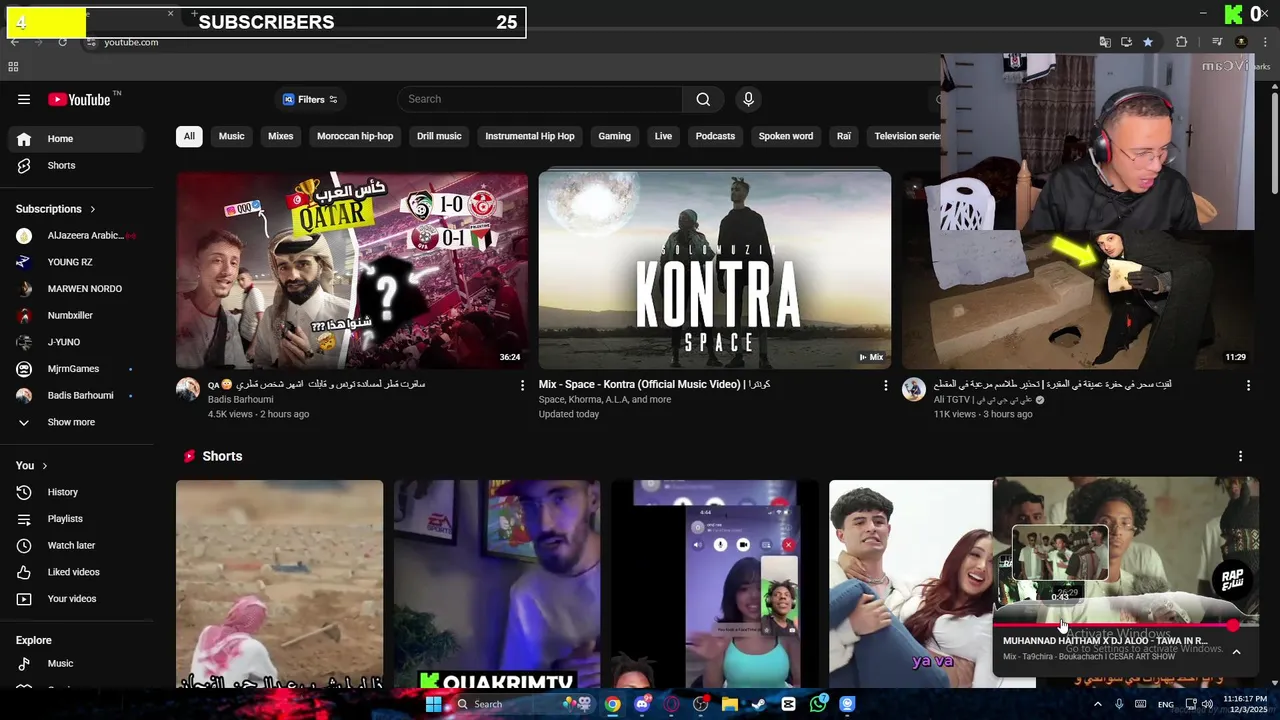This screenshot has width=1280, height=720.
Task: Open Shorts in the sidebar
Action: coord(76,165)
